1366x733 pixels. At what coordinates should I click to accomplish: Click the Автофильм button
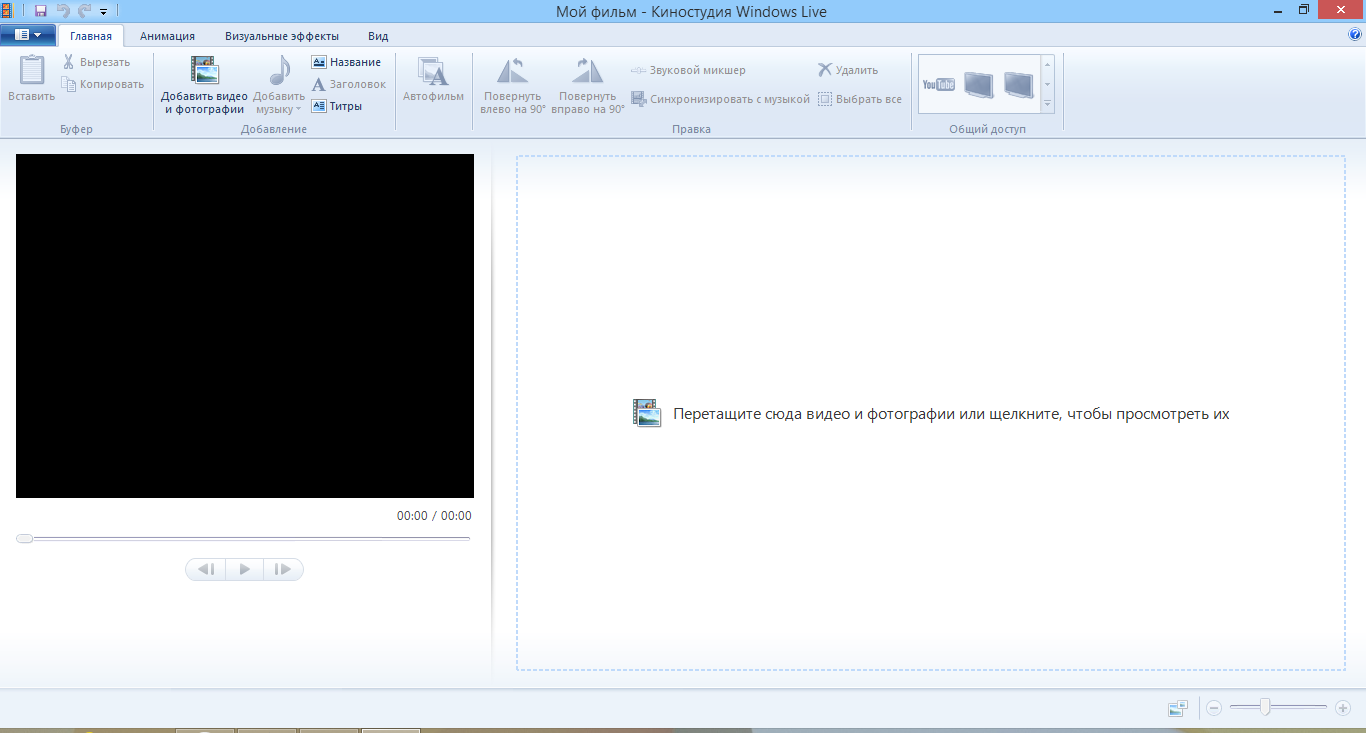433,79
